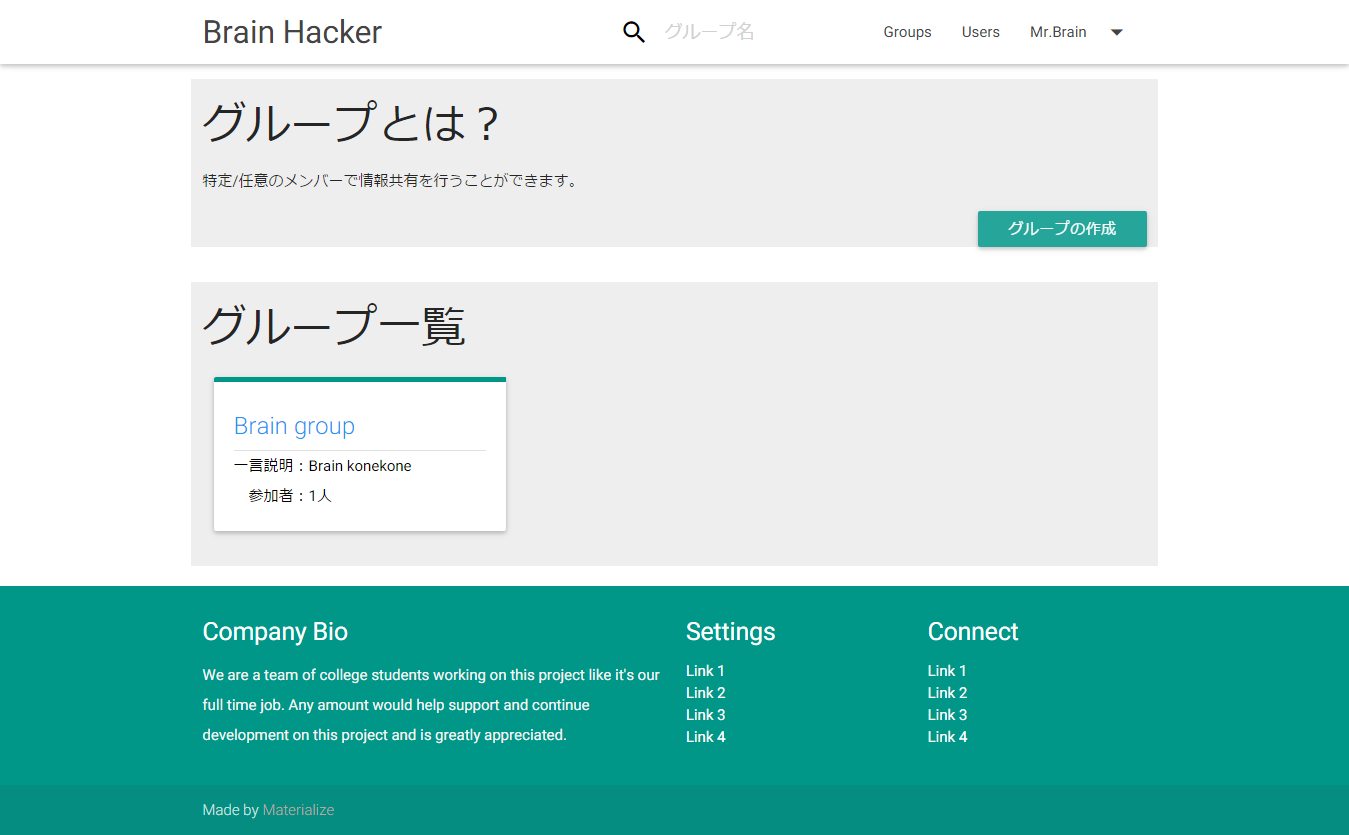The width and height of the screenshot is (1349, 835).
Task: Click the Company Bio heading
Action: 275,632
